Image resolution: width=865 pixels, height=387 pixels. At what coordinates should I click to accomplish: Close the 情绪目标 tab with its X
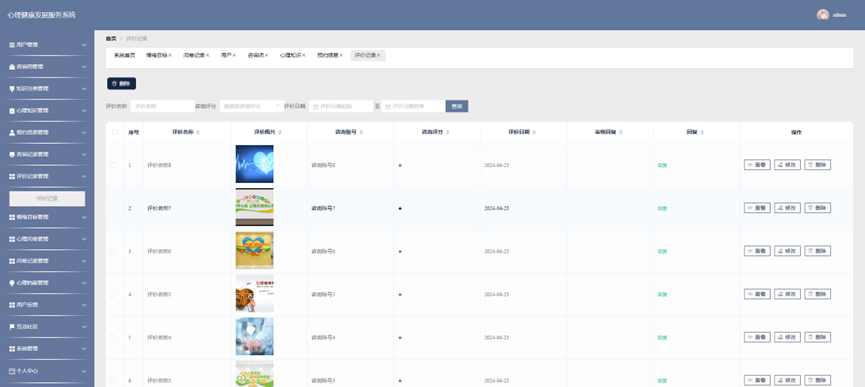(x=170, y=56)
